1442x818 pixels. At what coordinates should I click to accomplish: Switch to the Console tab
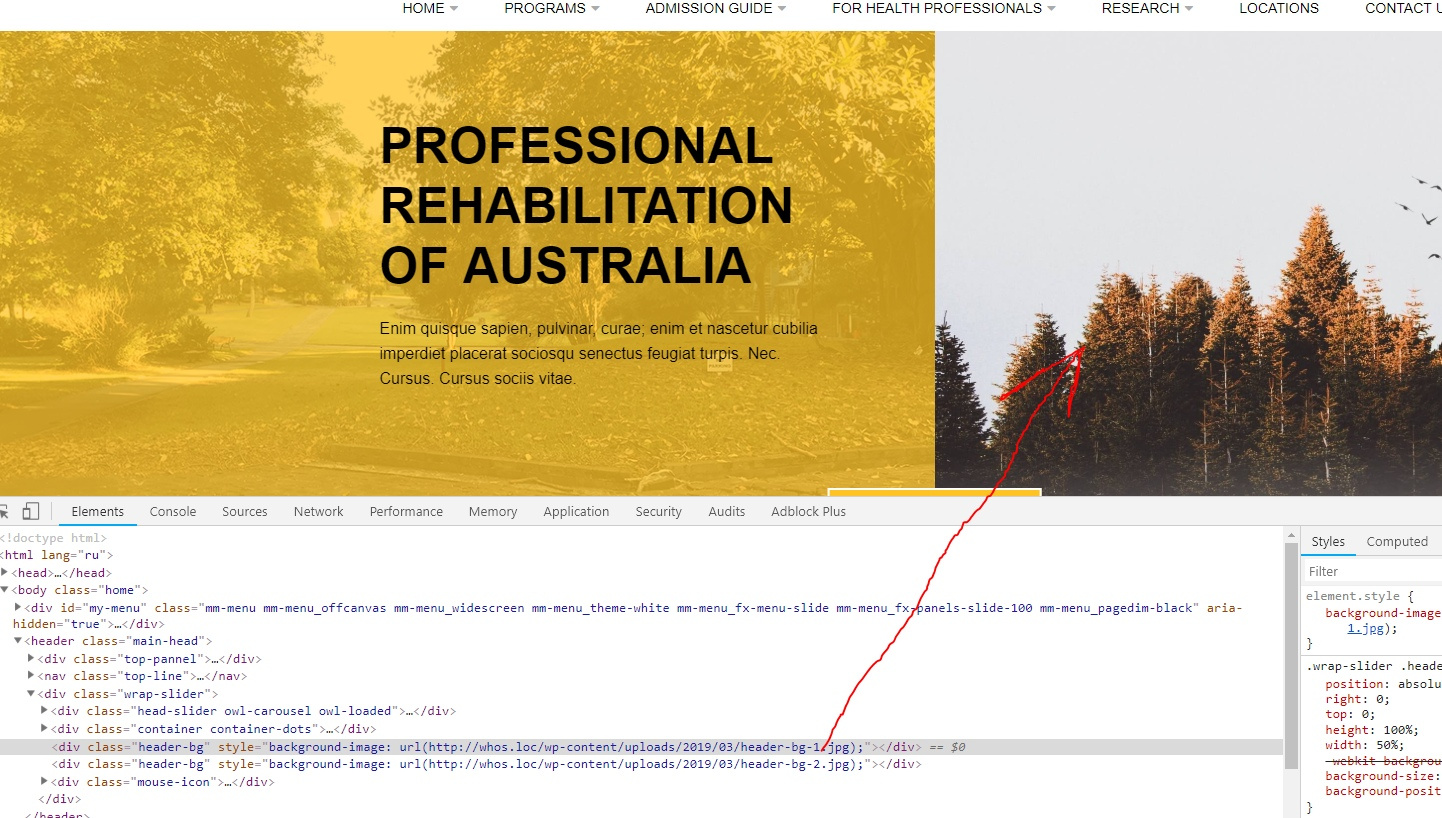coord(173,511)
